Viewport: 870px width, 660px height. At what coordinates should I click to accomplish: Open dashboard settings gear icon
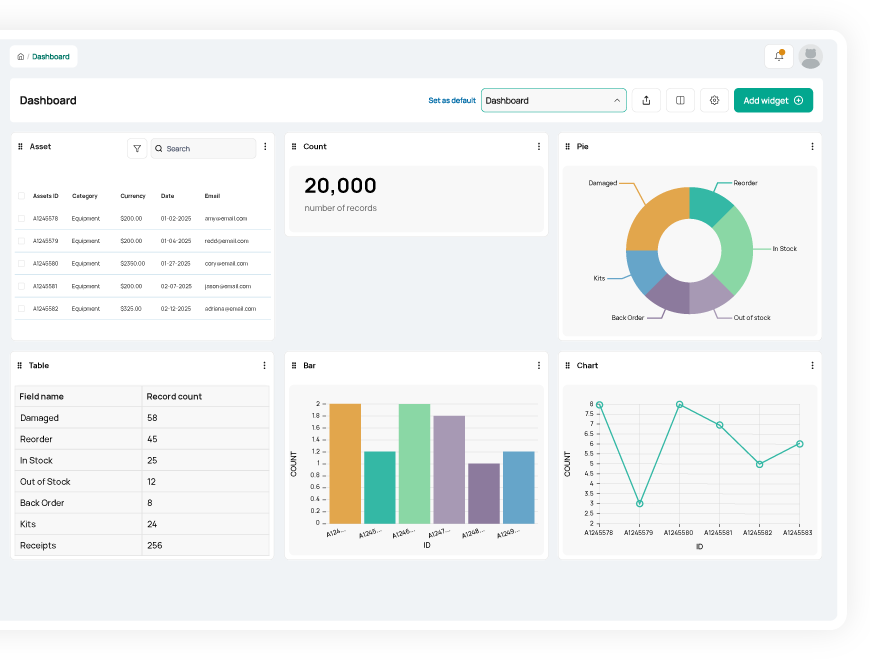click(714, 100)
